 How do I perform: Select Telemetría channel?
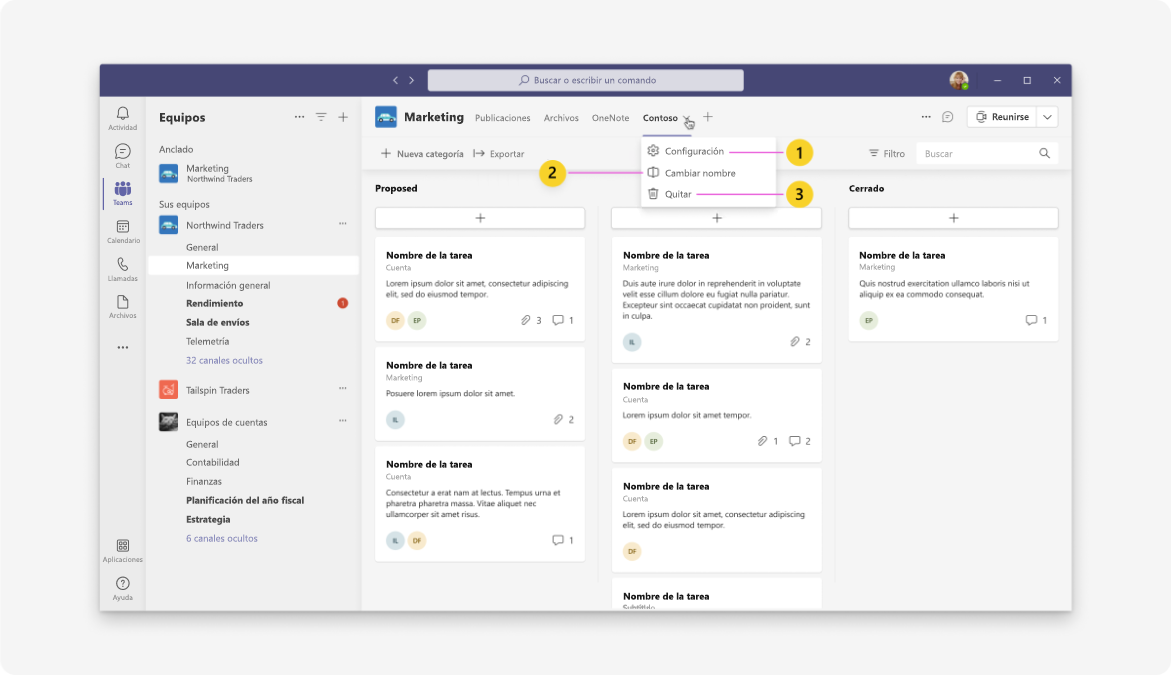207,342
